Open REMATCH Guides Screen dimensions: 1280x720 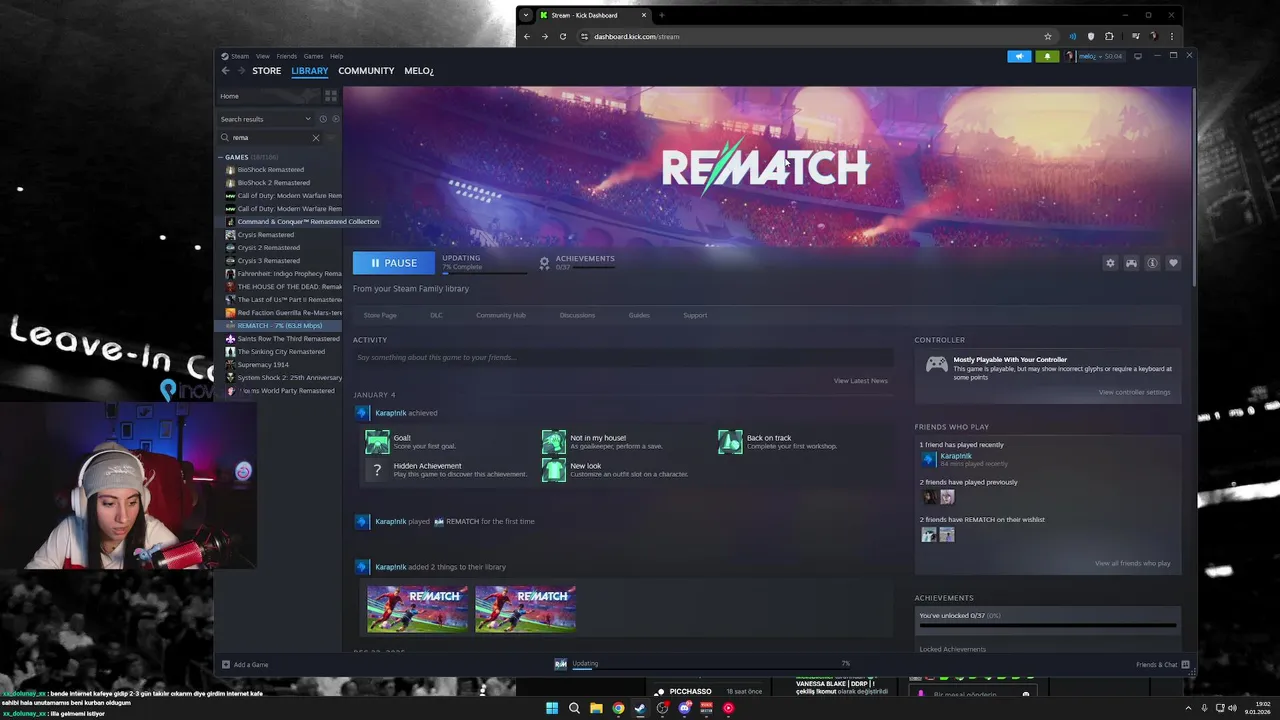639,315
